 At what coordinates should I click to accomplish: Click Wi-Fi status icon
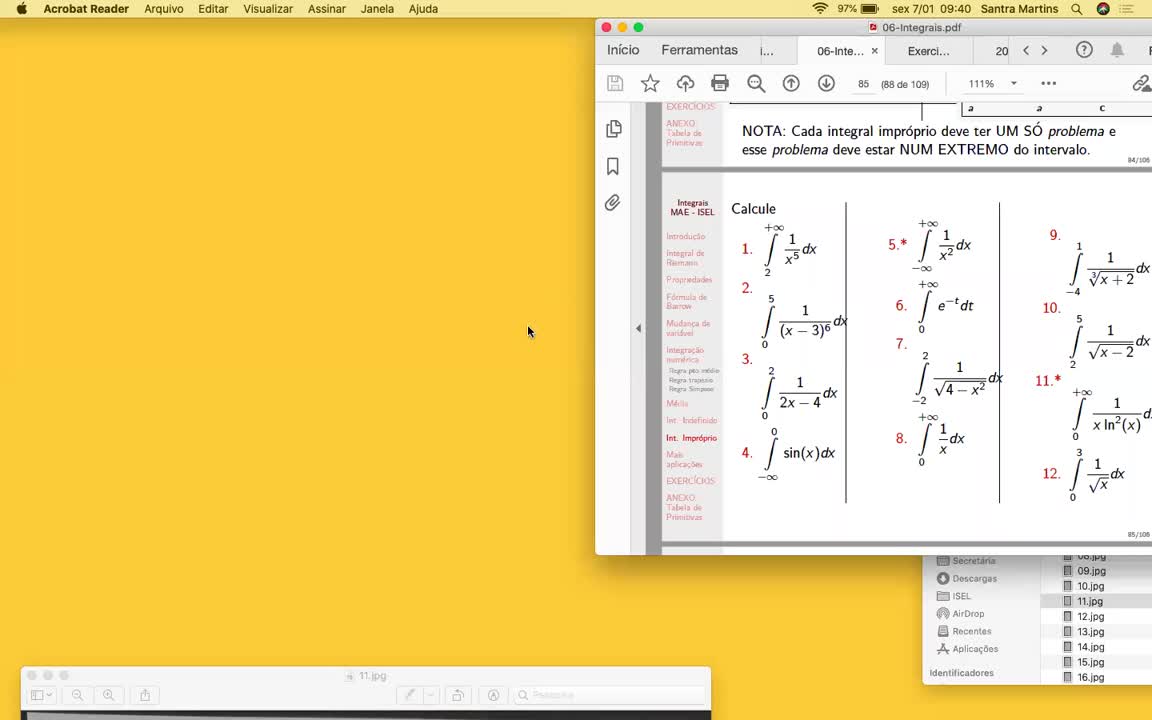[x=820, y=9]
